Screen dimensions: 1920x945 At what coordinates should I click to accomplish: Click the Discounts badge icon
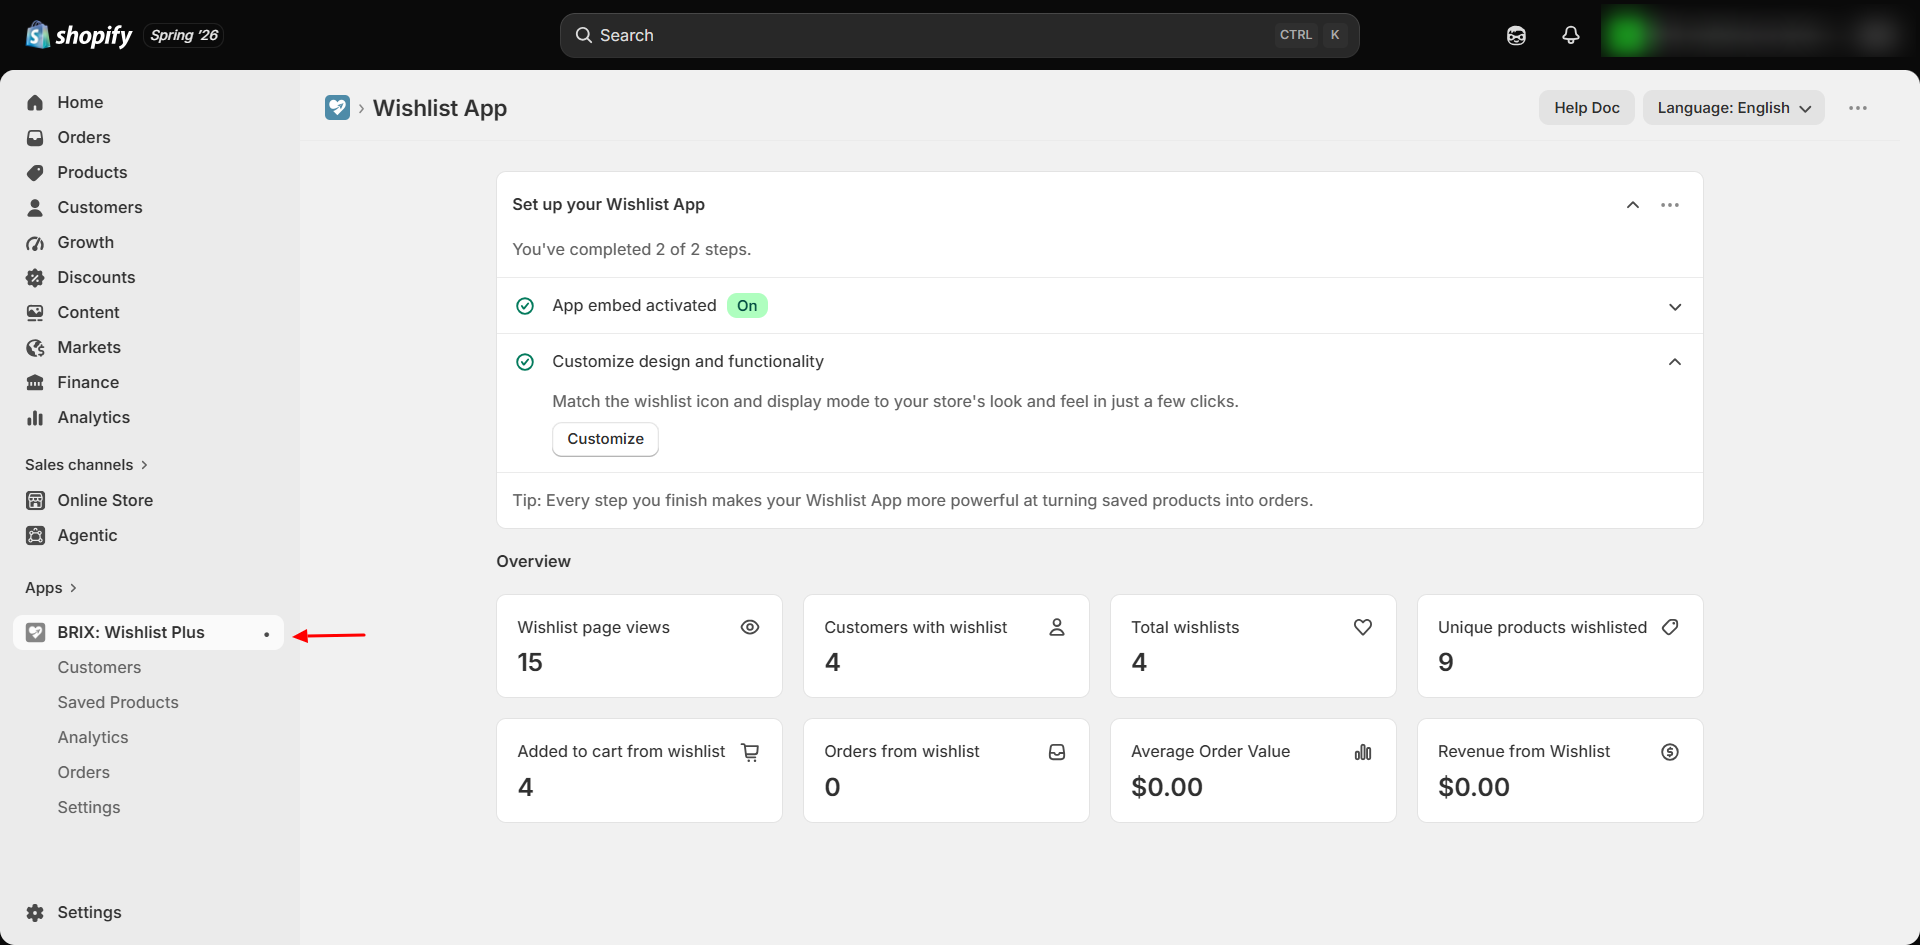point(35,277)
